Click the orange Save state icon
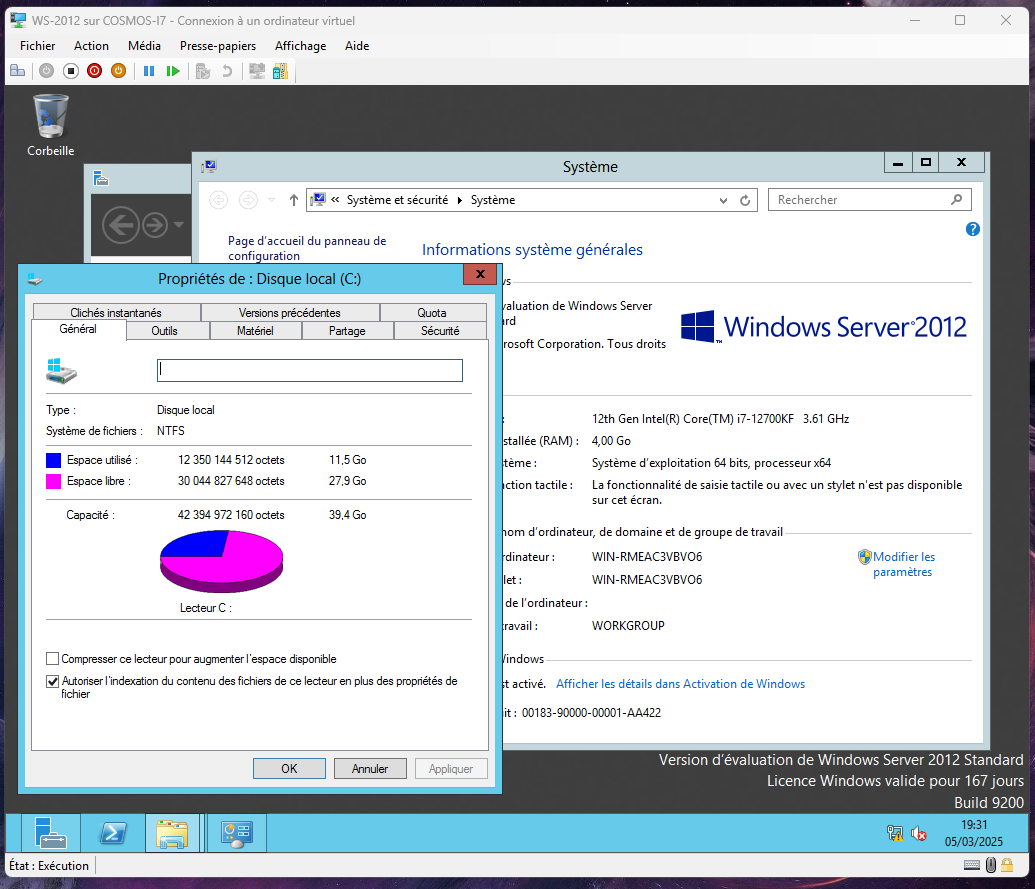The image size is (1035, 889). tap(117, 71)
